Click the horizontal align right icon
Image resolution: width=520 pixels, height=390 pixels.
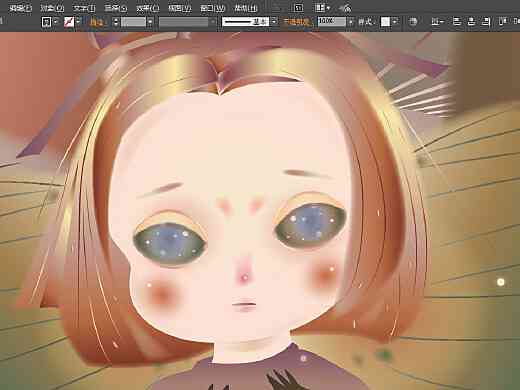[x=486, y=22]
